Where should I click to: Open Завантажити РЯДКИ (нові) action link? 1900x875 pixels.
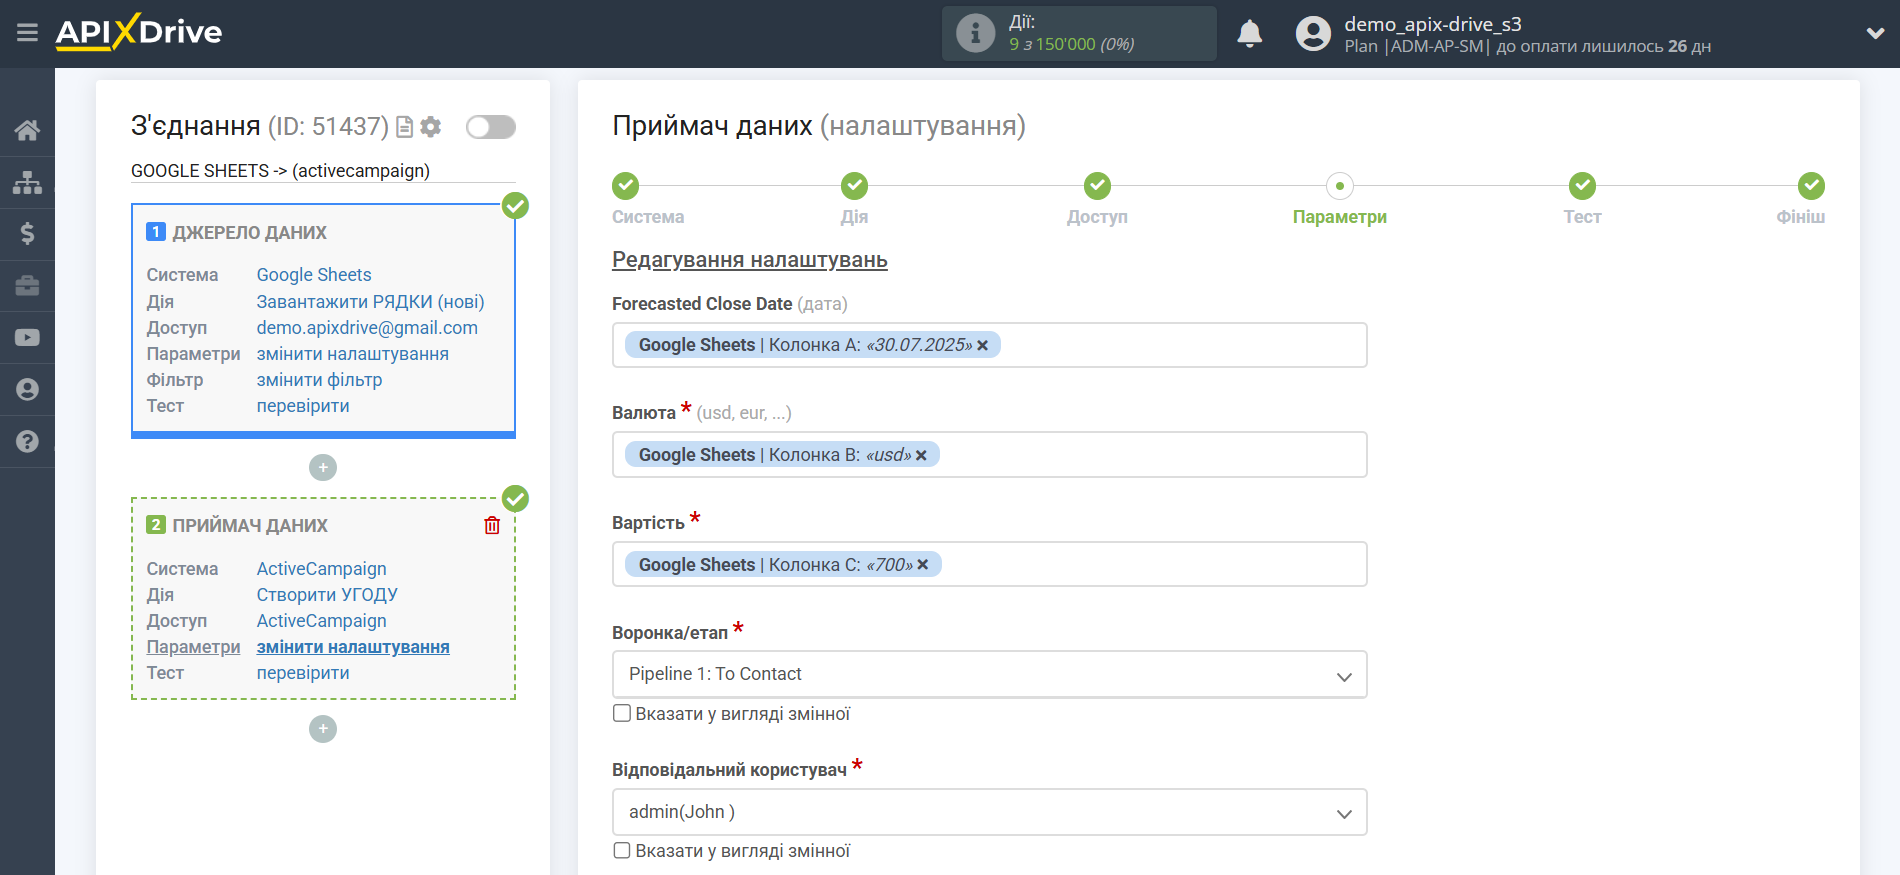[370, 302]
